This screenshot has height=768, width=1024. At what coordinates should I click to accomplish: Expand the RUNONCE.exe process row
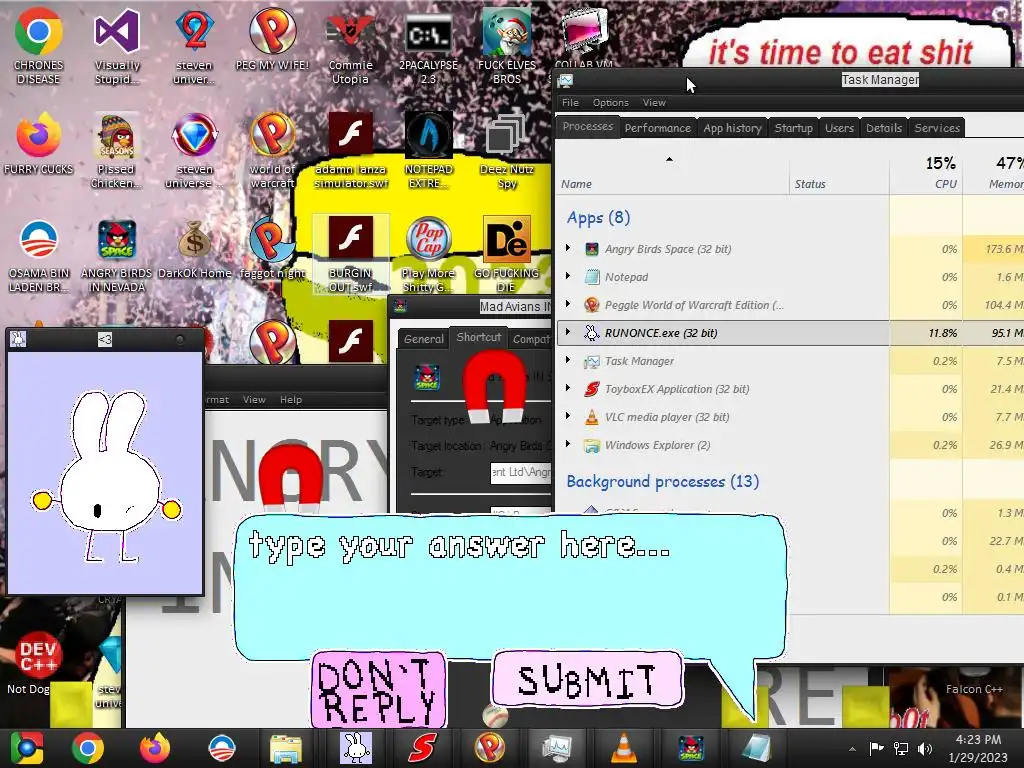[x=568, y=332]
